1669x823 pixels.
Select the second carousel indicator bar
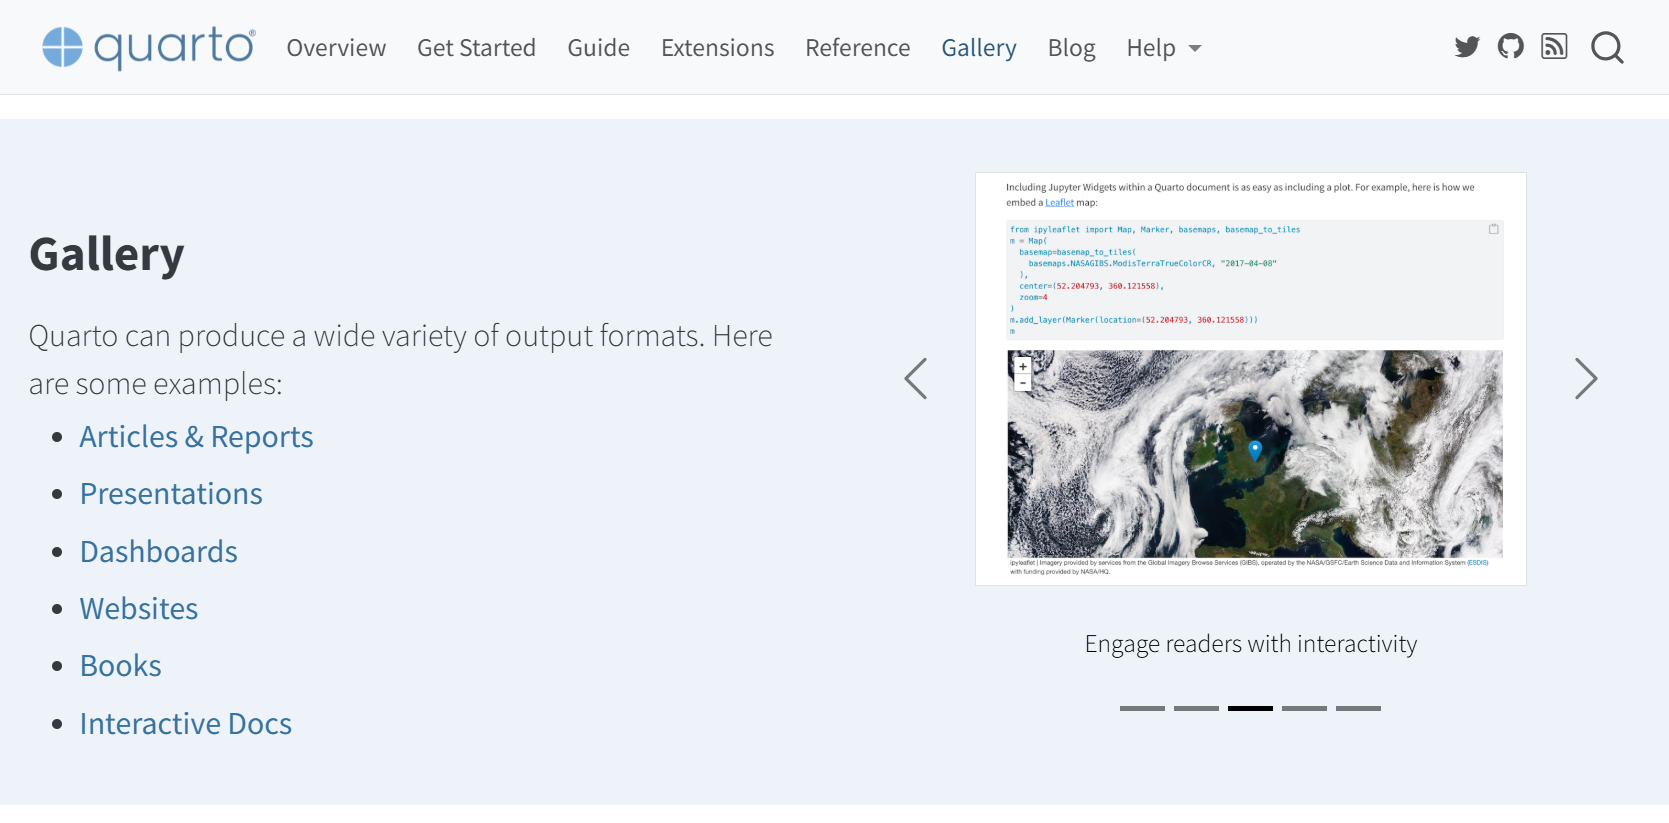click(x=1196, y=708)
